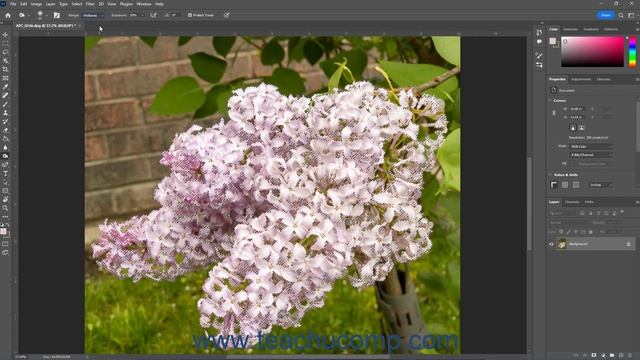
Task: Switch to the Channels tab
Action: 572,202
